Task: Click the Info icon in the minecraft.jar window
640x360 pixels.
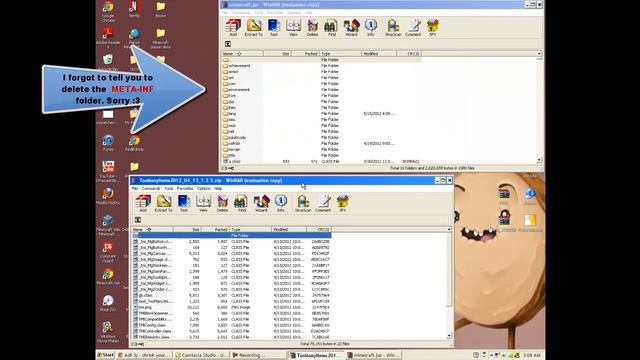Action: (370, 28)
